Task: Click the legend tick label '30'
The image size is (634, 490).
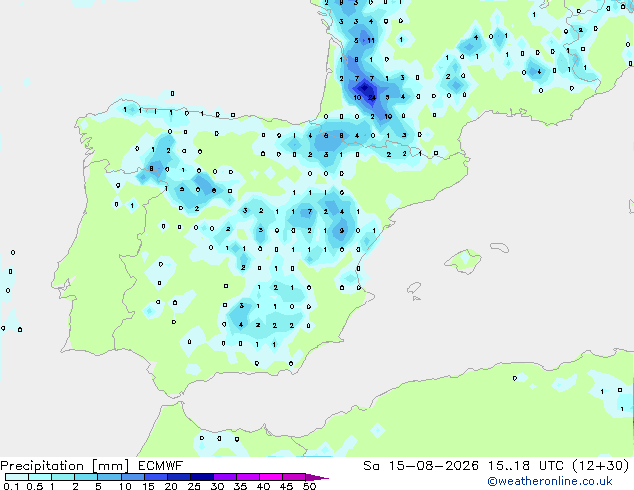Action: coord(217,486)
